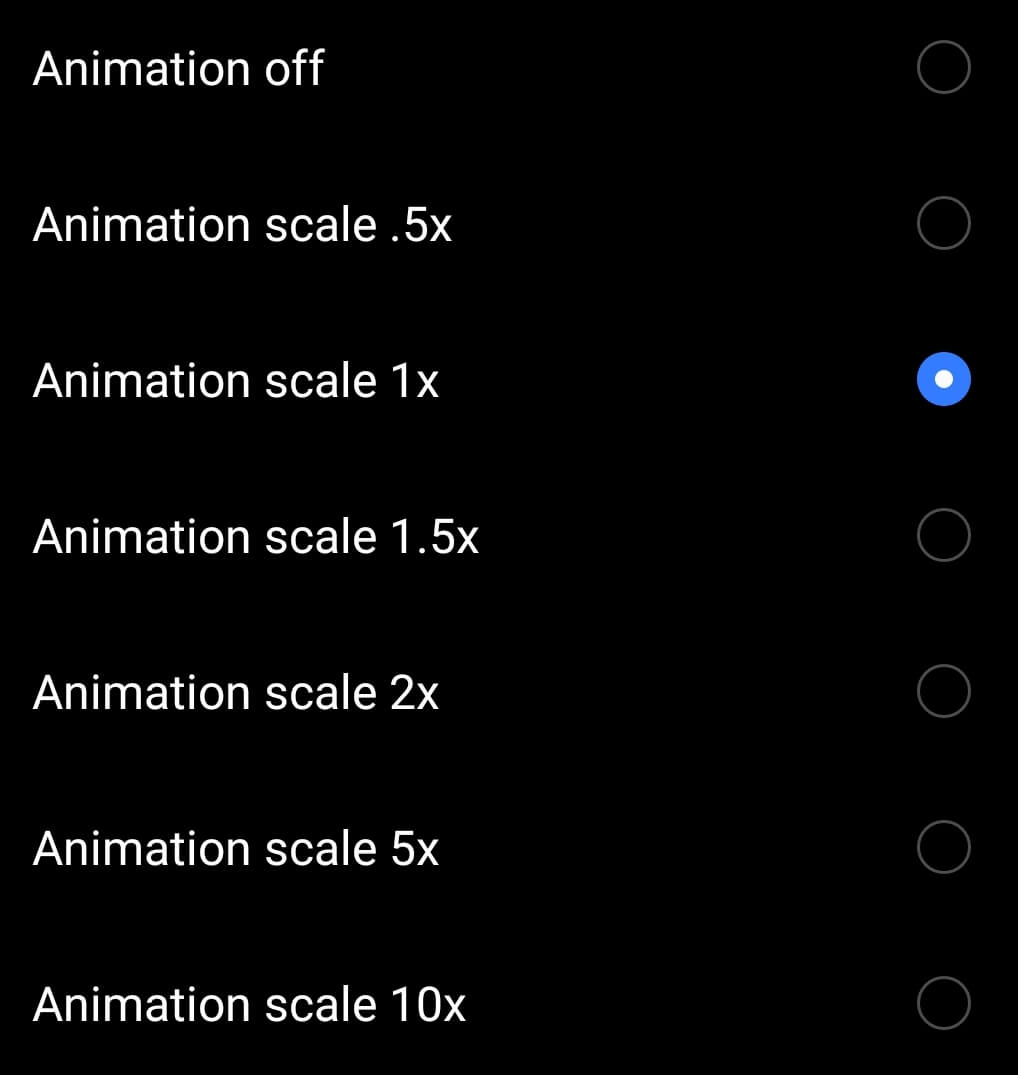Choose five-times scale via the 5x circle
This screenshot has width=1018, height=1075.
943,848
